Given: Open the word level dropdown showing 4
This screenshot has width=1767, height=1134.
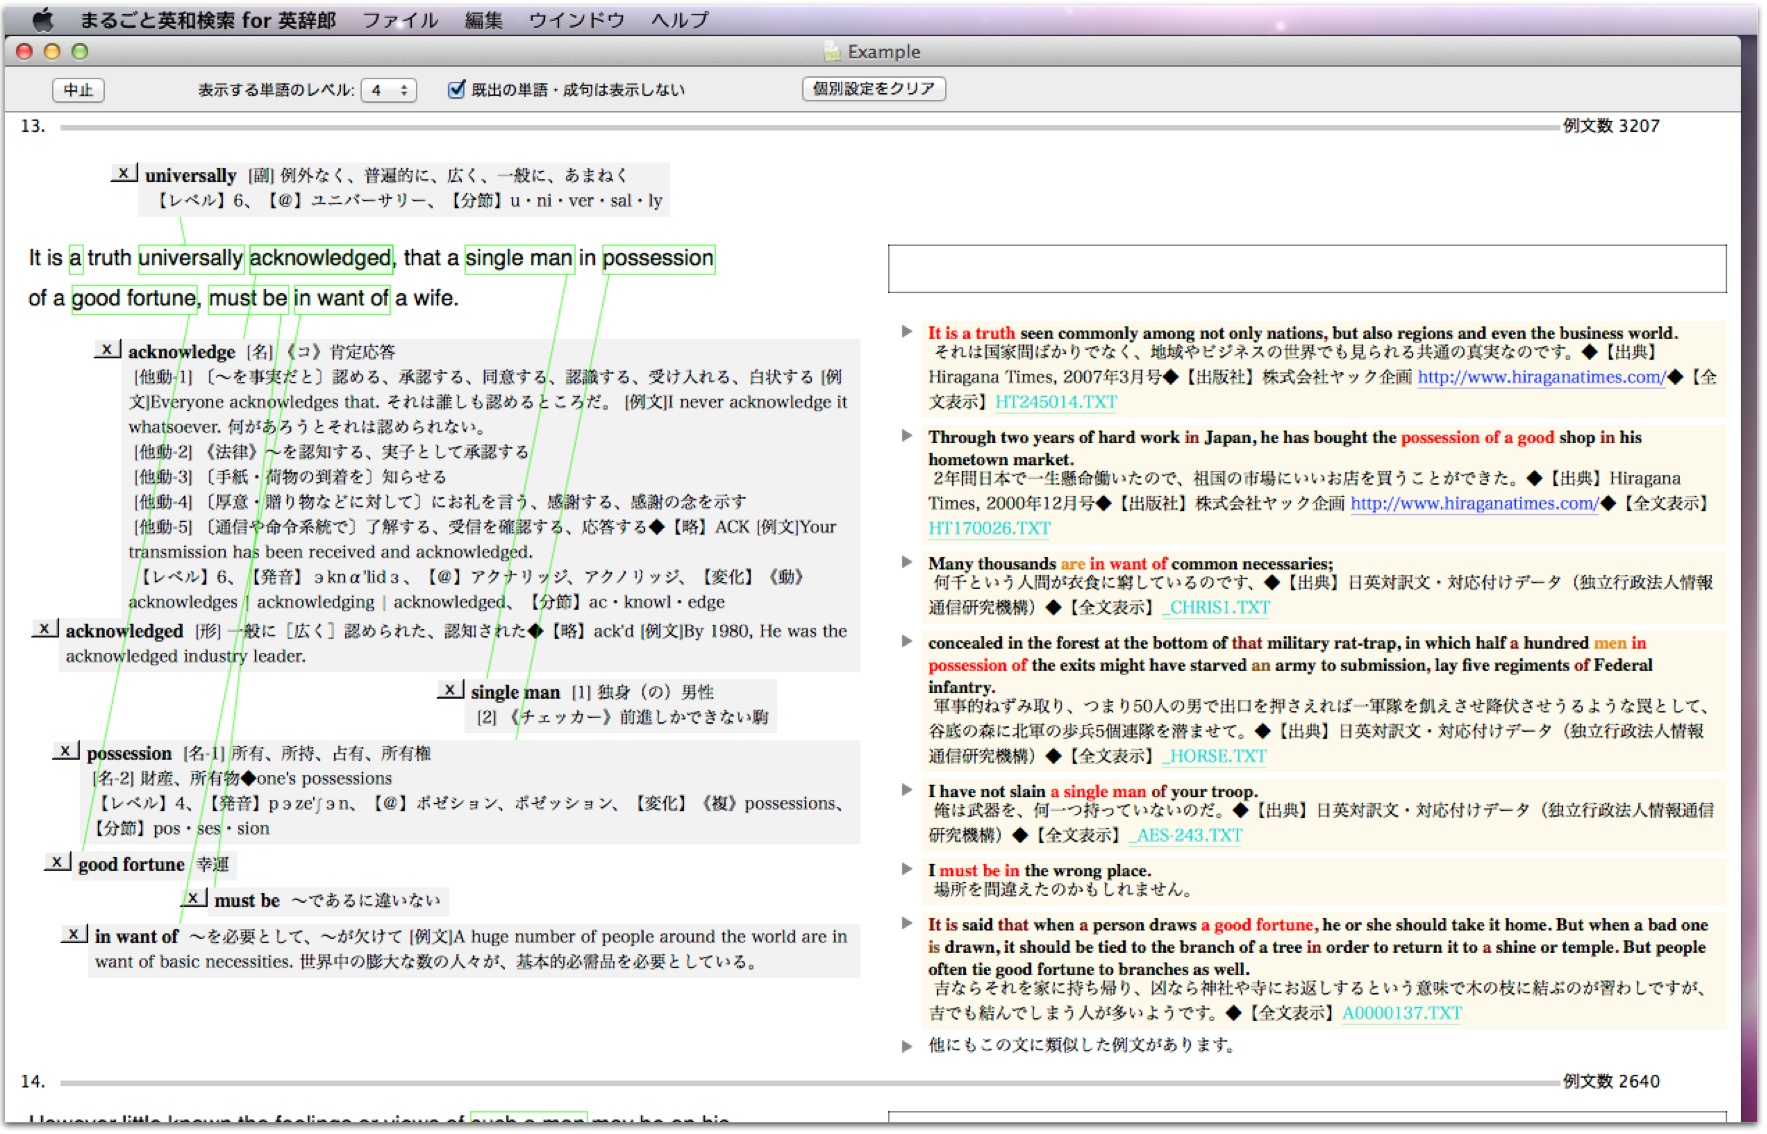Looking at the screenshot, I should (388, 90).
